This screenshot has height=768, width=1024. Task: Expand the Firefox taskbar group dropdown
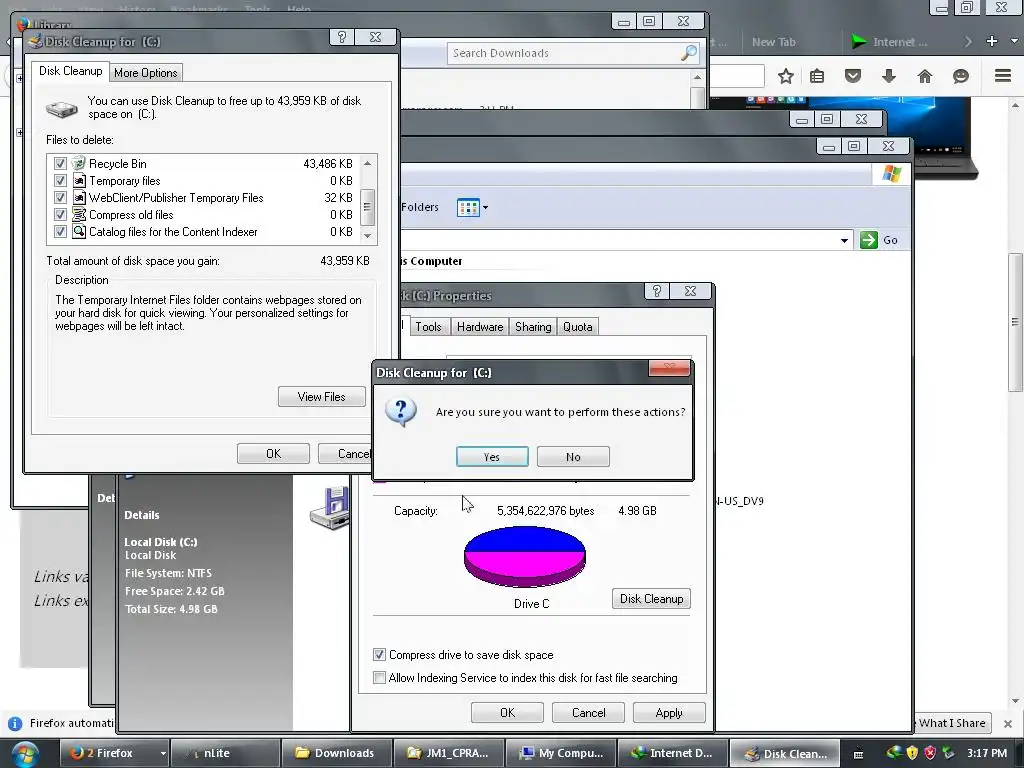point(162,753)
